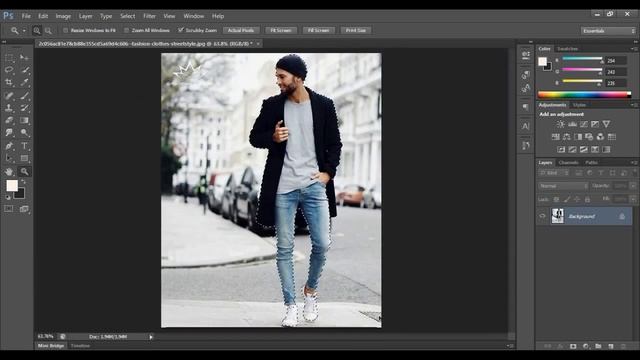The image size is (640, 360).
Task: Open the Layers panel flyout menu
Action: pyautogui.click(x=634, y=163)
